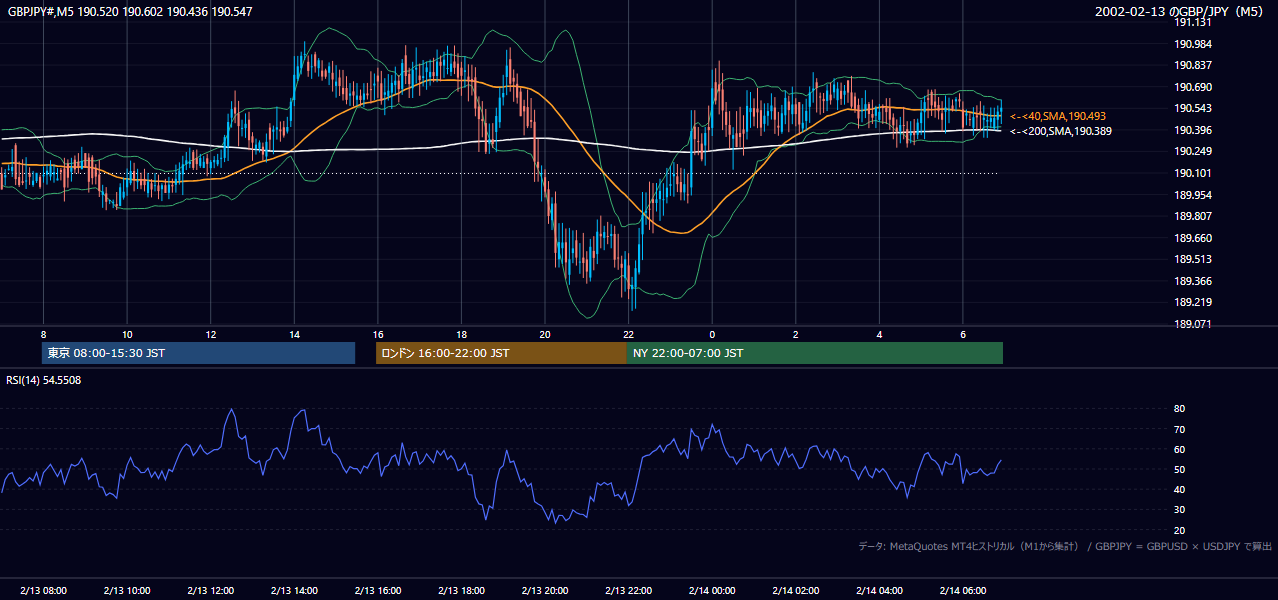Click the 2/13 10:00 bottom time label
This screenshot has height=600, width=1278.
tap(127, 591)
